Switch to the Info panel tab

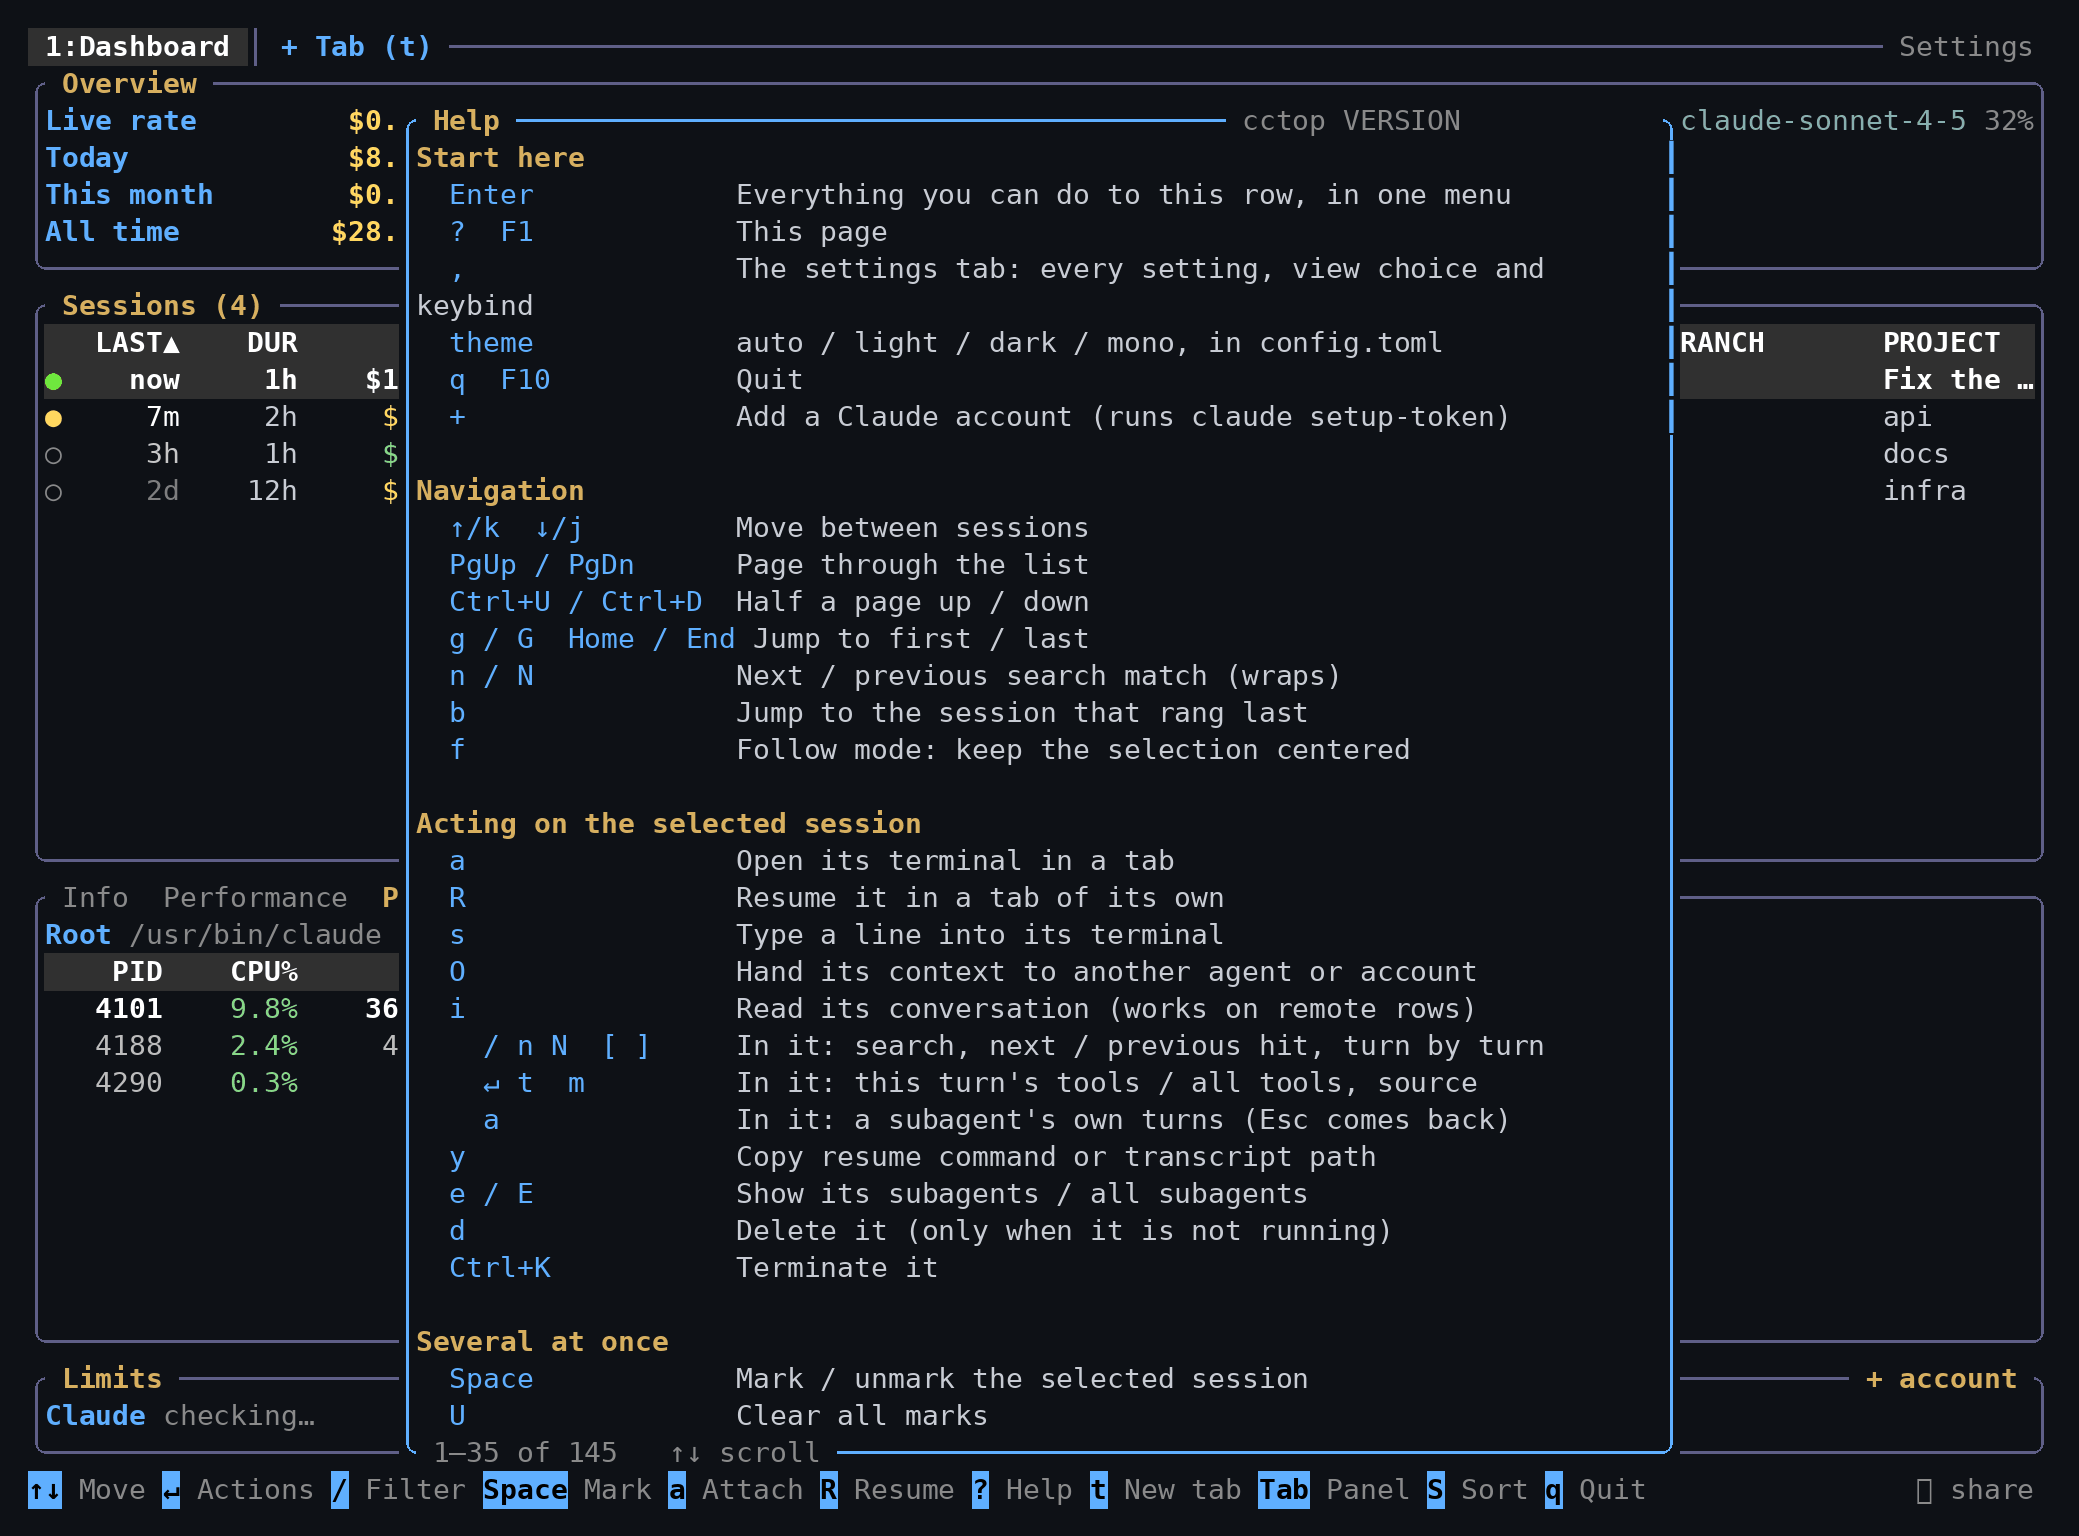[95, 897]
